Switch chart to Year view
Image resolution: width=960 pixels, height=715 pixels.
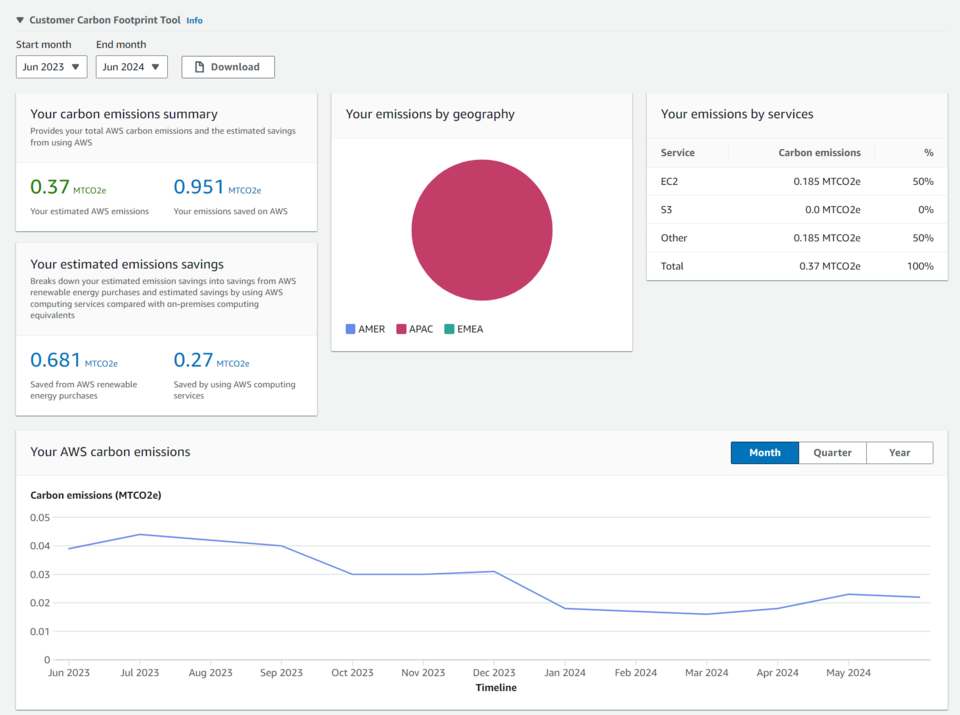click(x=899, y=452)
